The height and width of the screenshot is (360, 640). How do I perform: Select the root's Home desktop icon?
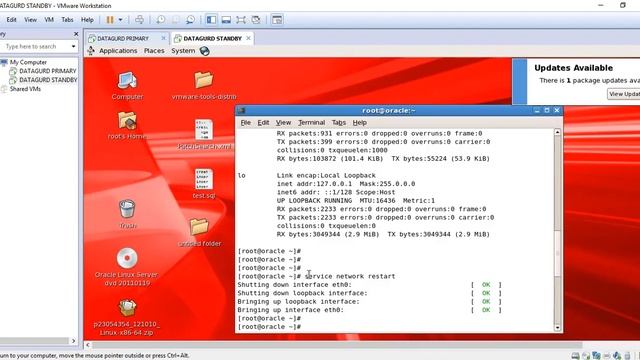coord(127,125)
